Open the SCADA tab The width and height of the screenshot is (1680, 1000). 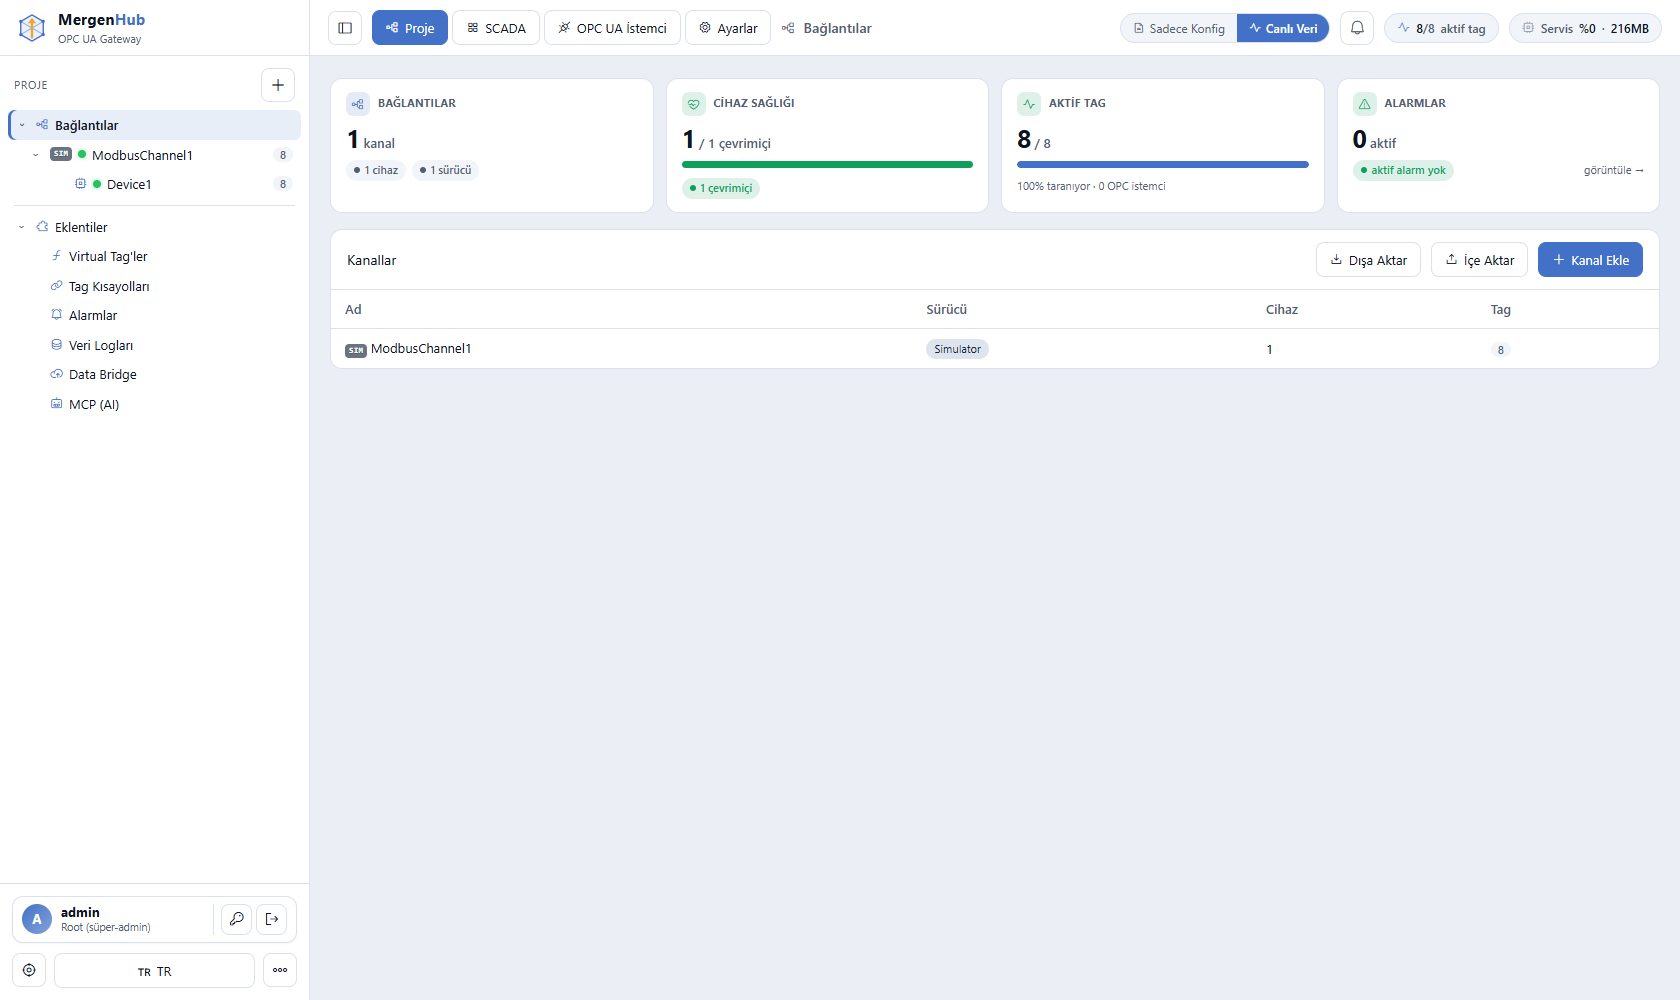click(496, 28)
